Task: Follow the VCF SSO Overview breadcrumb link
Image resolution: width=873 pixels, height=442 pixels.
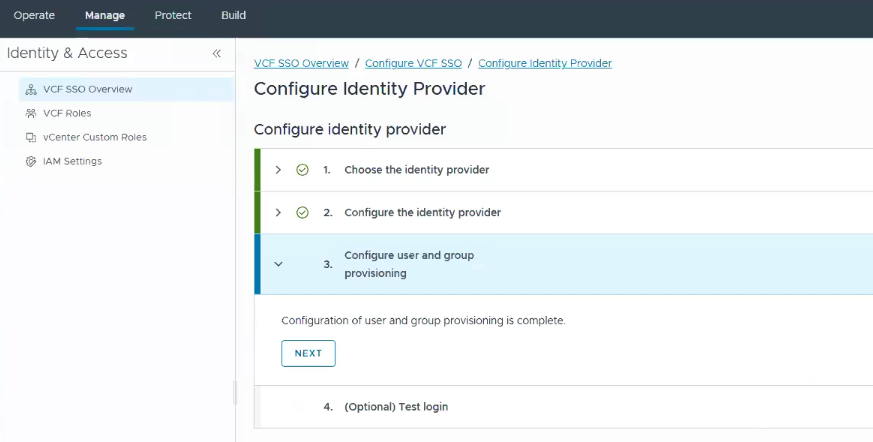Action: point(301,63)
